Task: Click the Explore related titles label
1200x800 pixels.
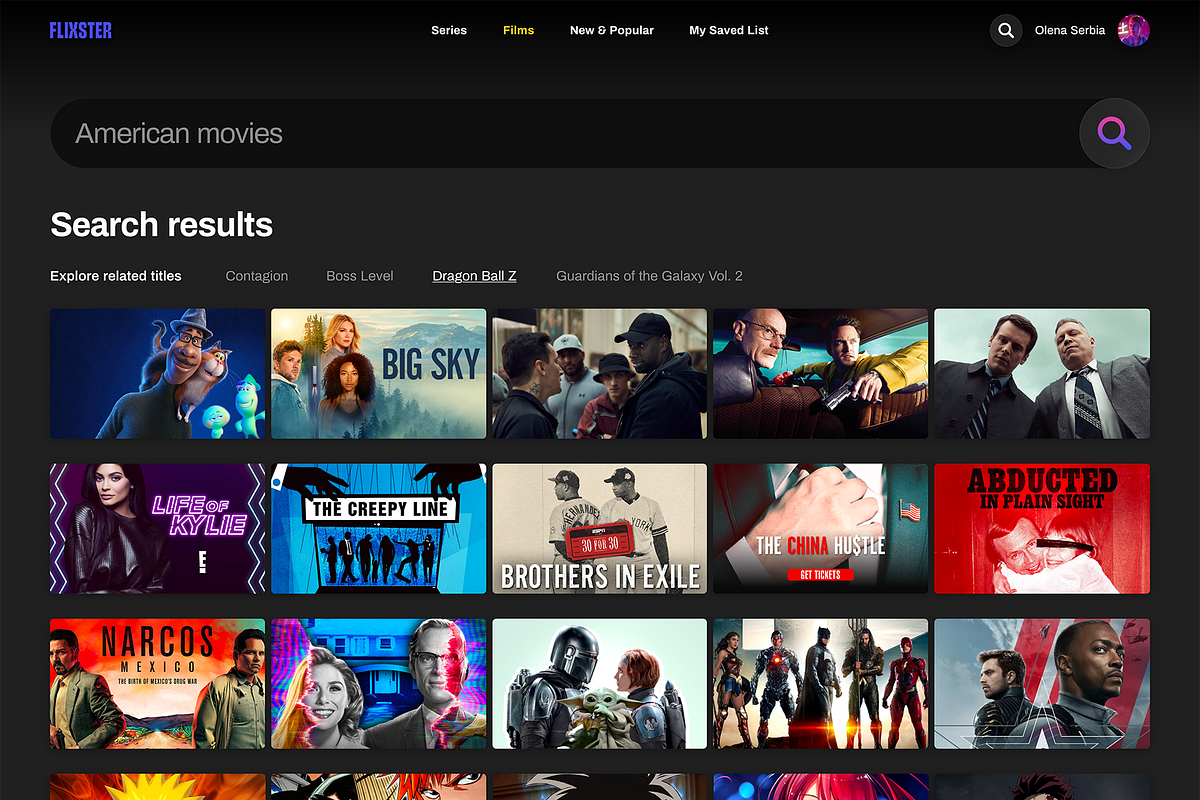Action: tap(116, 276)
